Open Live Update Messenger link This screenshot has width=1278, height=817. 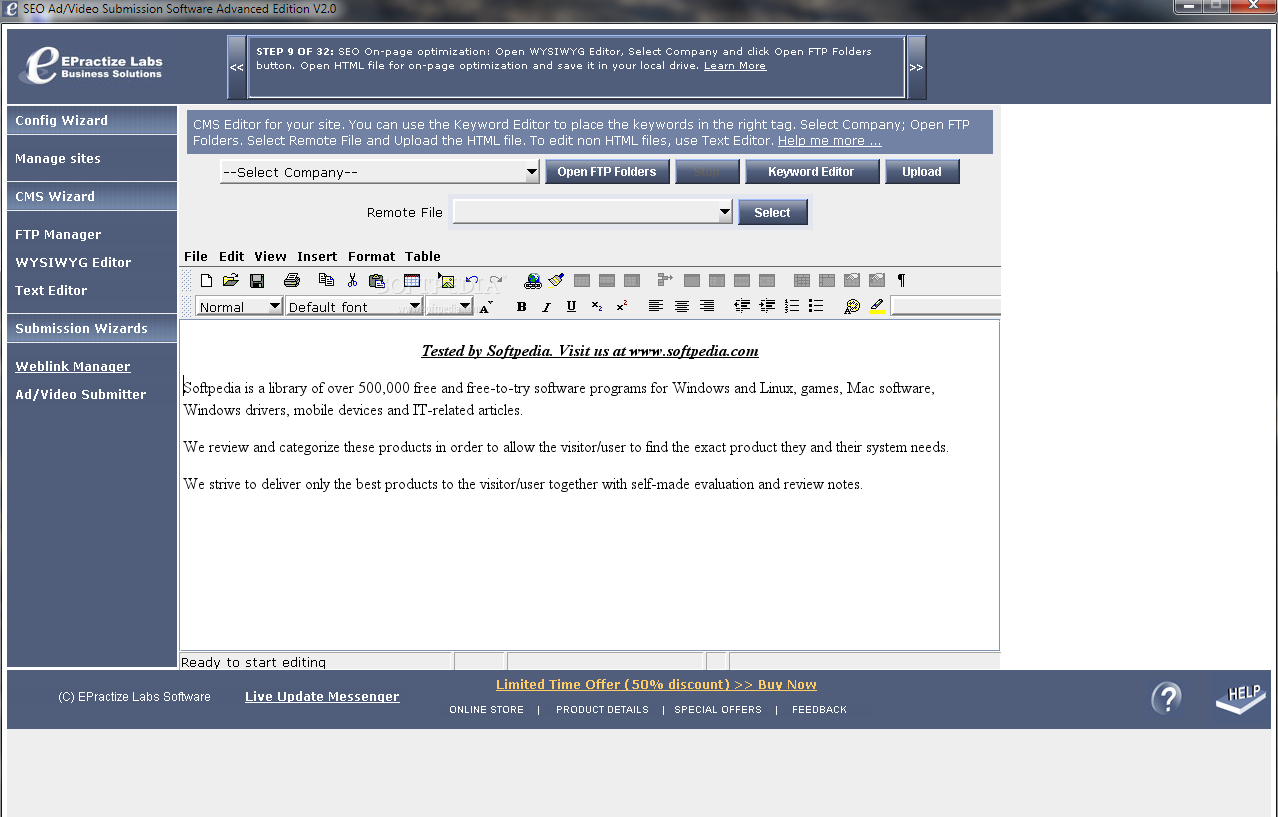[322, 697]
